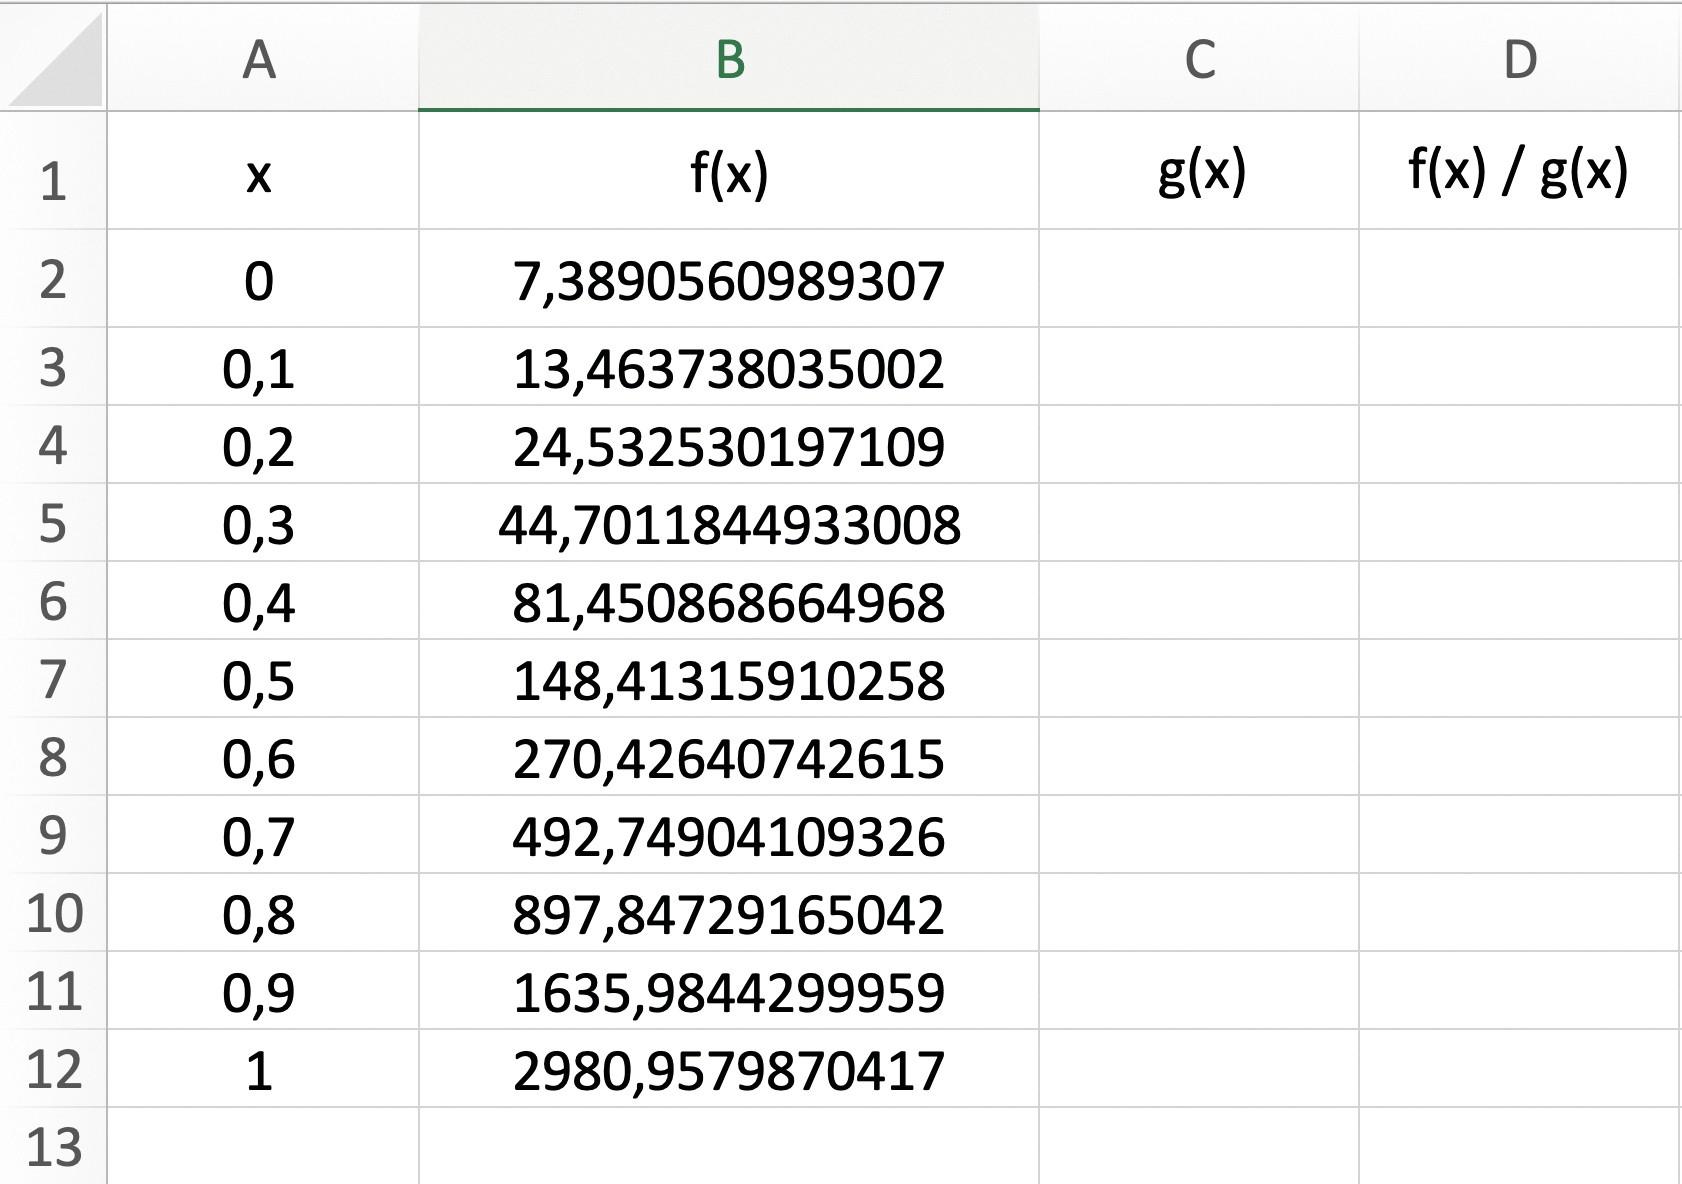This screenshot has width=1682, height=1184.
Task: Select the cell containing 2980,9579870417
Action: tap(729, 1070)
